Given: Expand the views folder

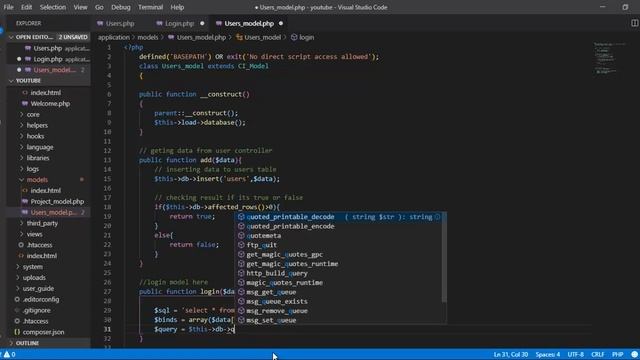Looking at the screenshot, I should (x=34, y=234).
